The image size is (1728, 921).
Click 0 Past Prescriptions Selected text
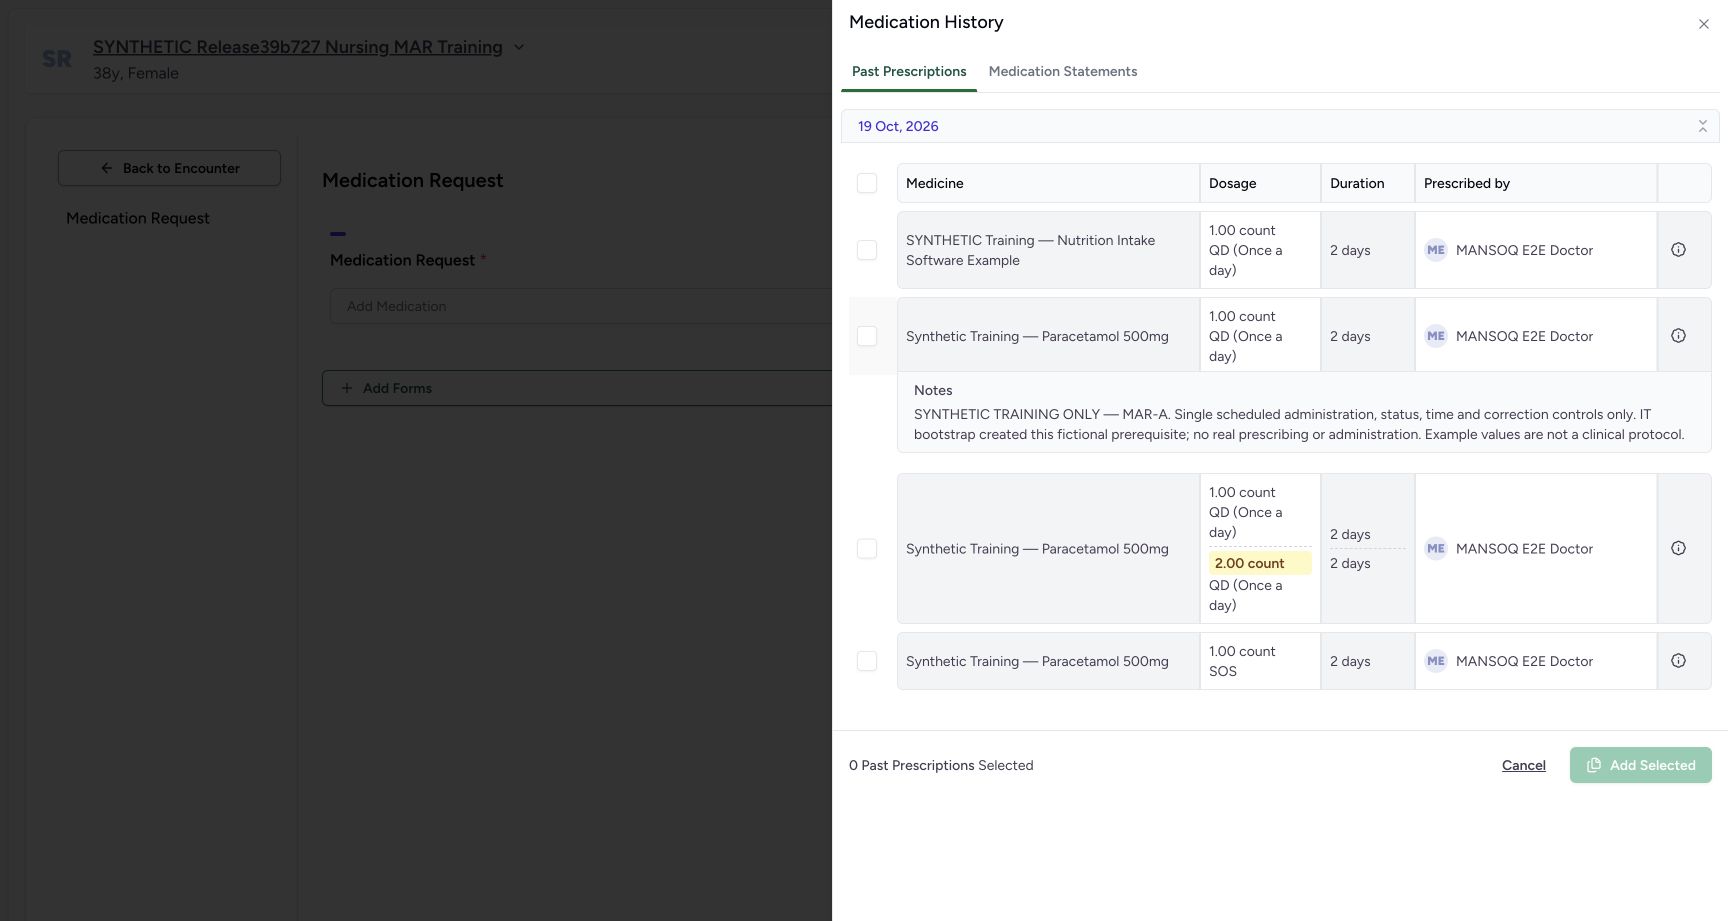click(941, 765)
